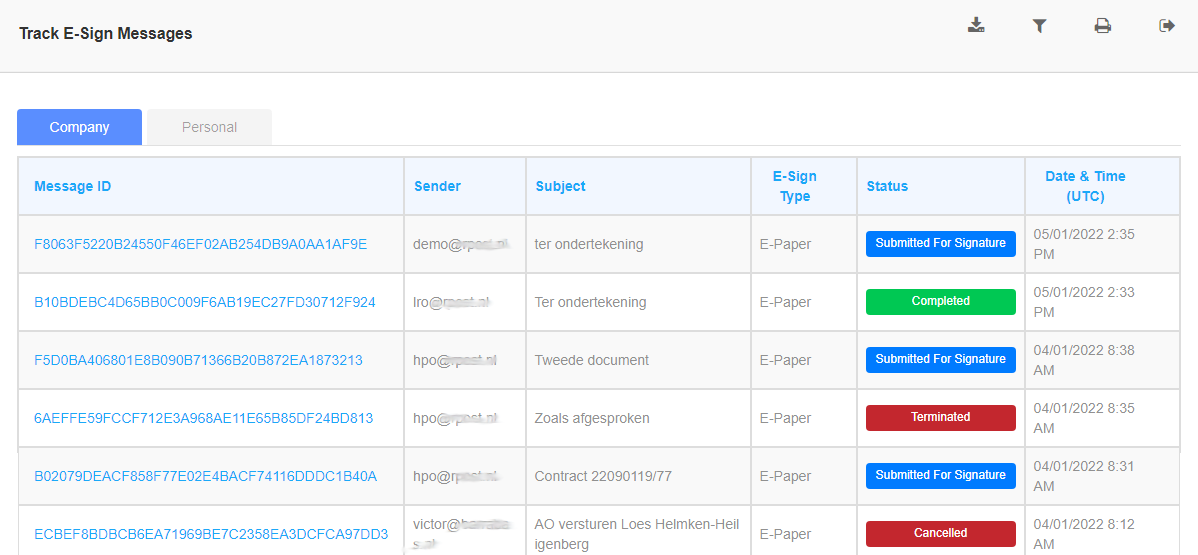The height and width of the screenshot is (555, 1198).
Task: Switch to the Personal tab
Action: click(210, 127)
